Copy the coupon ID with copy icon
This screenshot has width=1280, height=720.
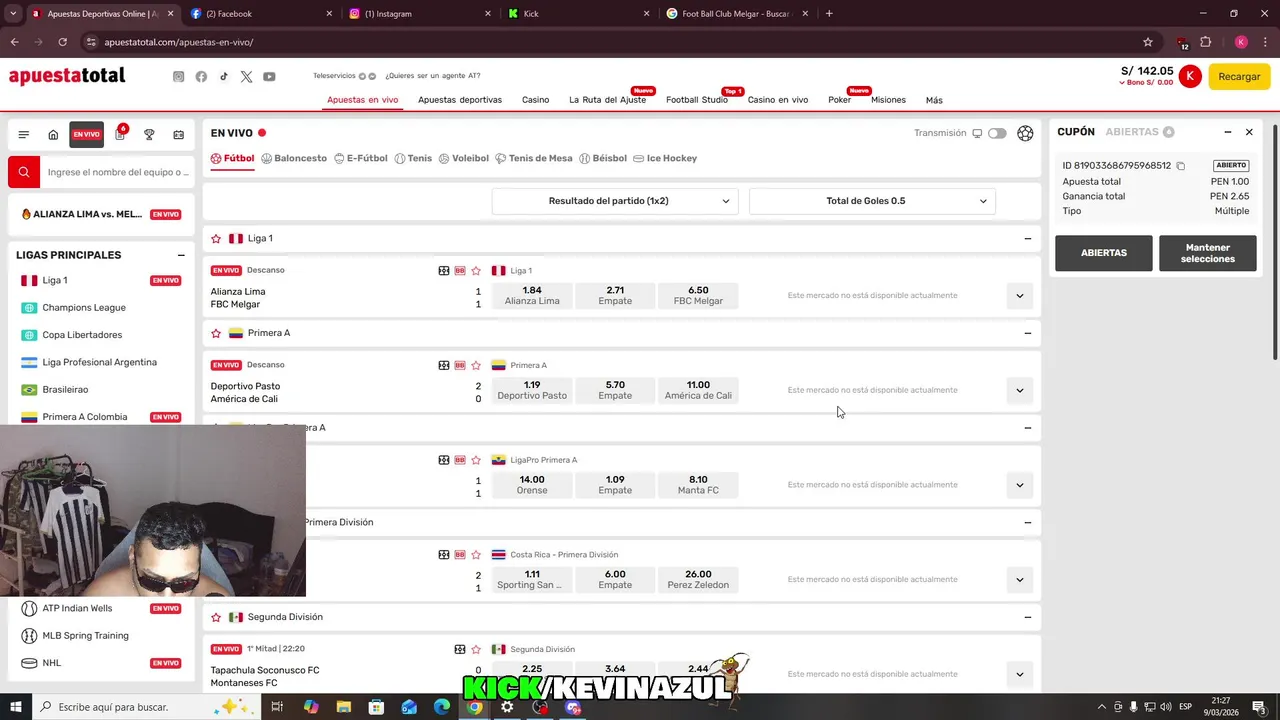point(1181,166)
